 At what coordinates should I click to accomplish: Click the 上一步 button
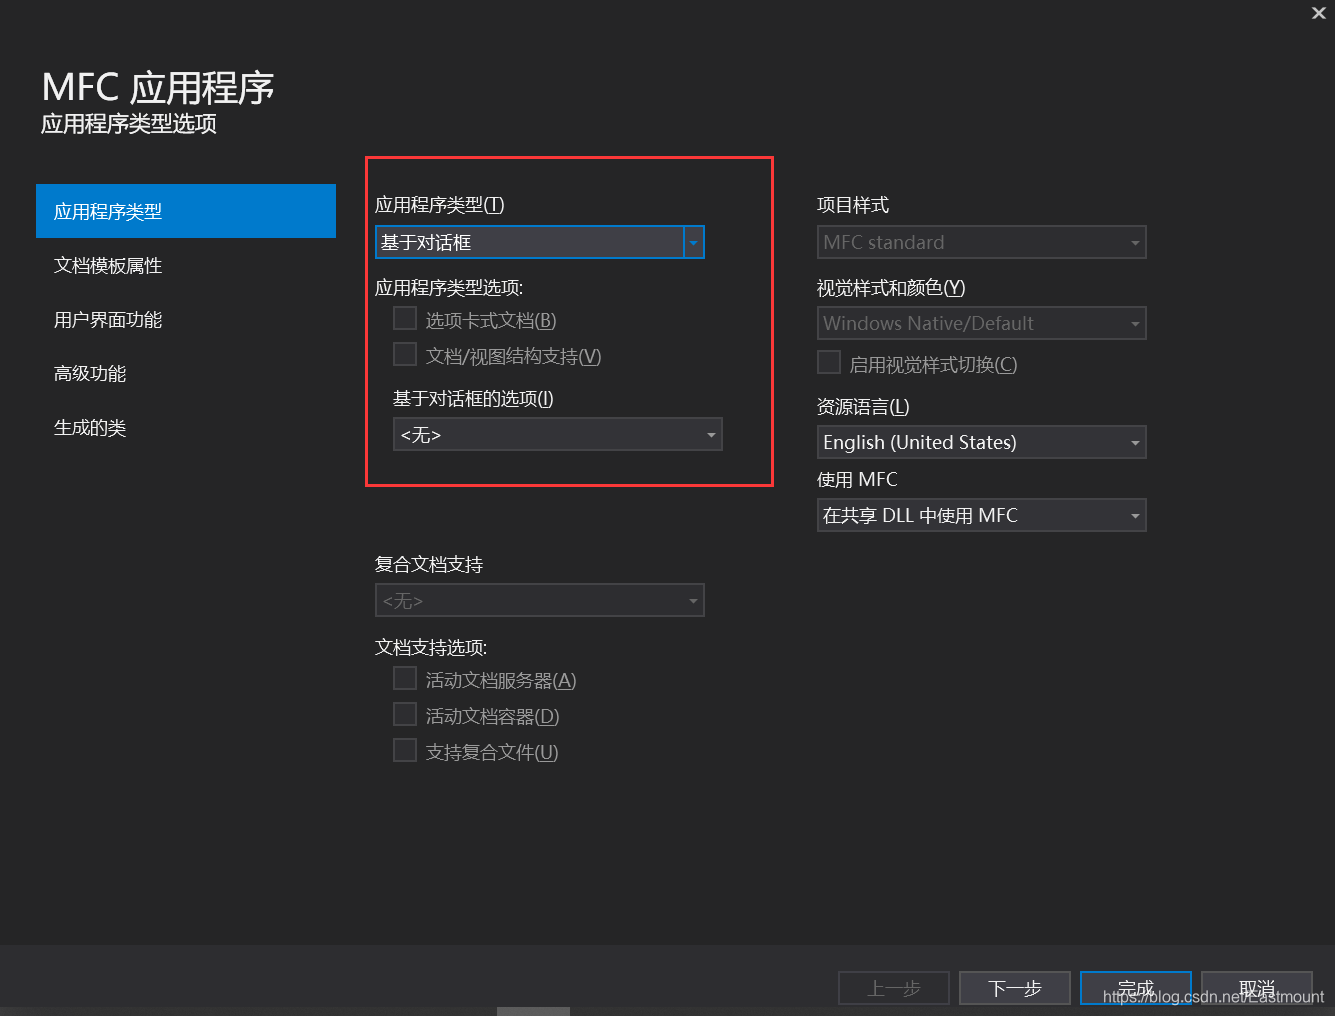click(x=894, y=988)
